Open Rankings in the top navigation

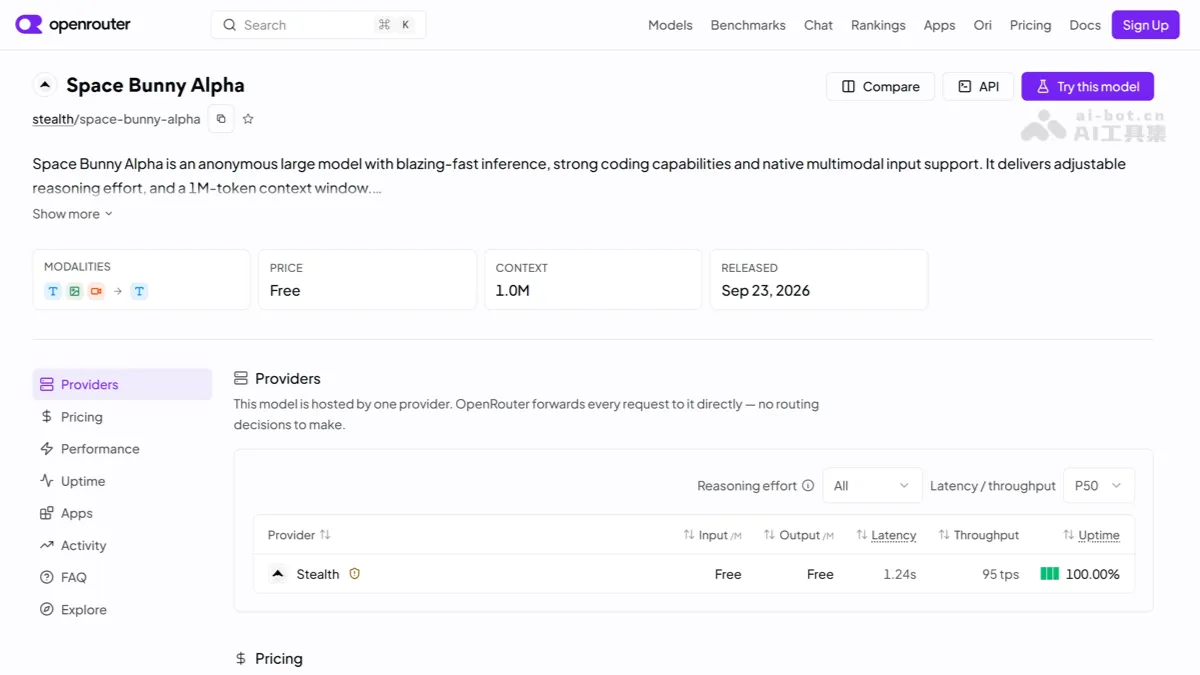click(x=878, y=25)
